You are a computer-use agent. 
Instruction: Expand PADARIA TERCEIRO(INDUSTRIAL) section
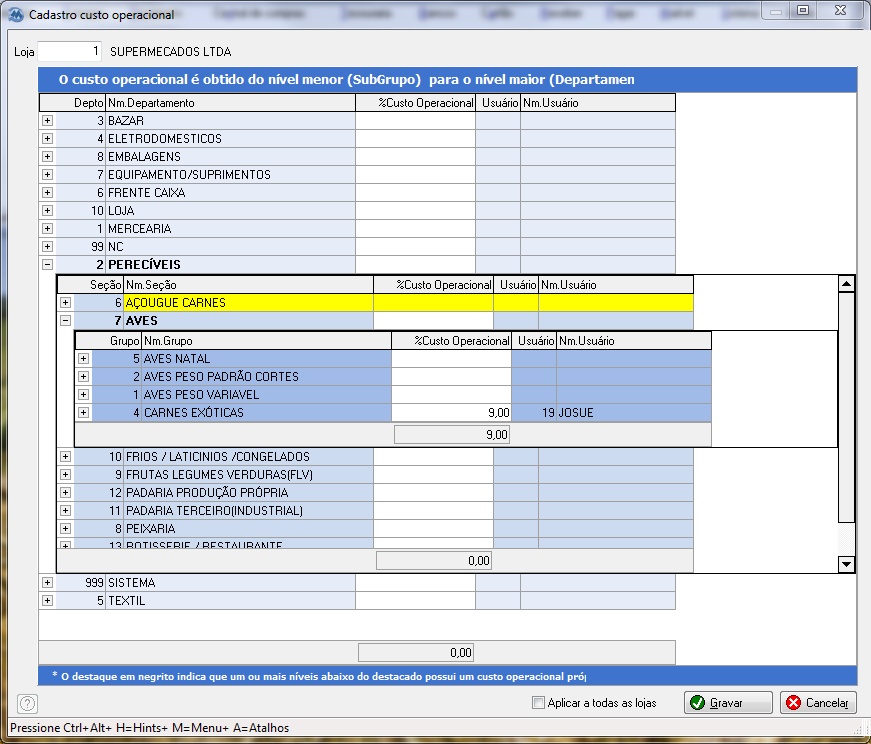tap(66, 510)
